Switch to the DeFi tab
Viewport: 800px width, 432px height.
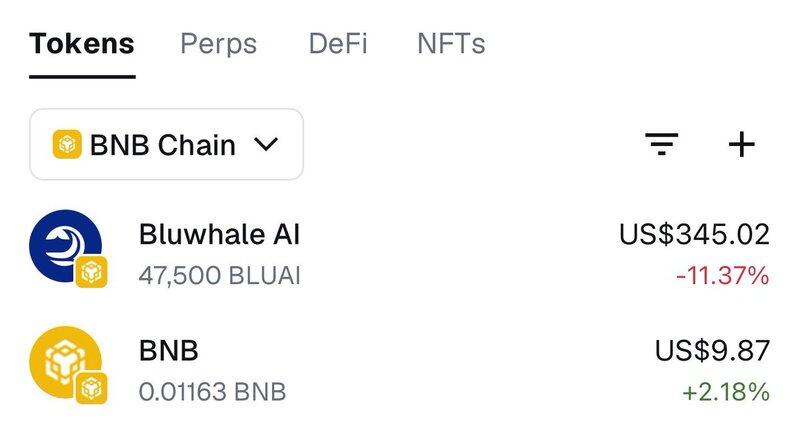[337, 44]
